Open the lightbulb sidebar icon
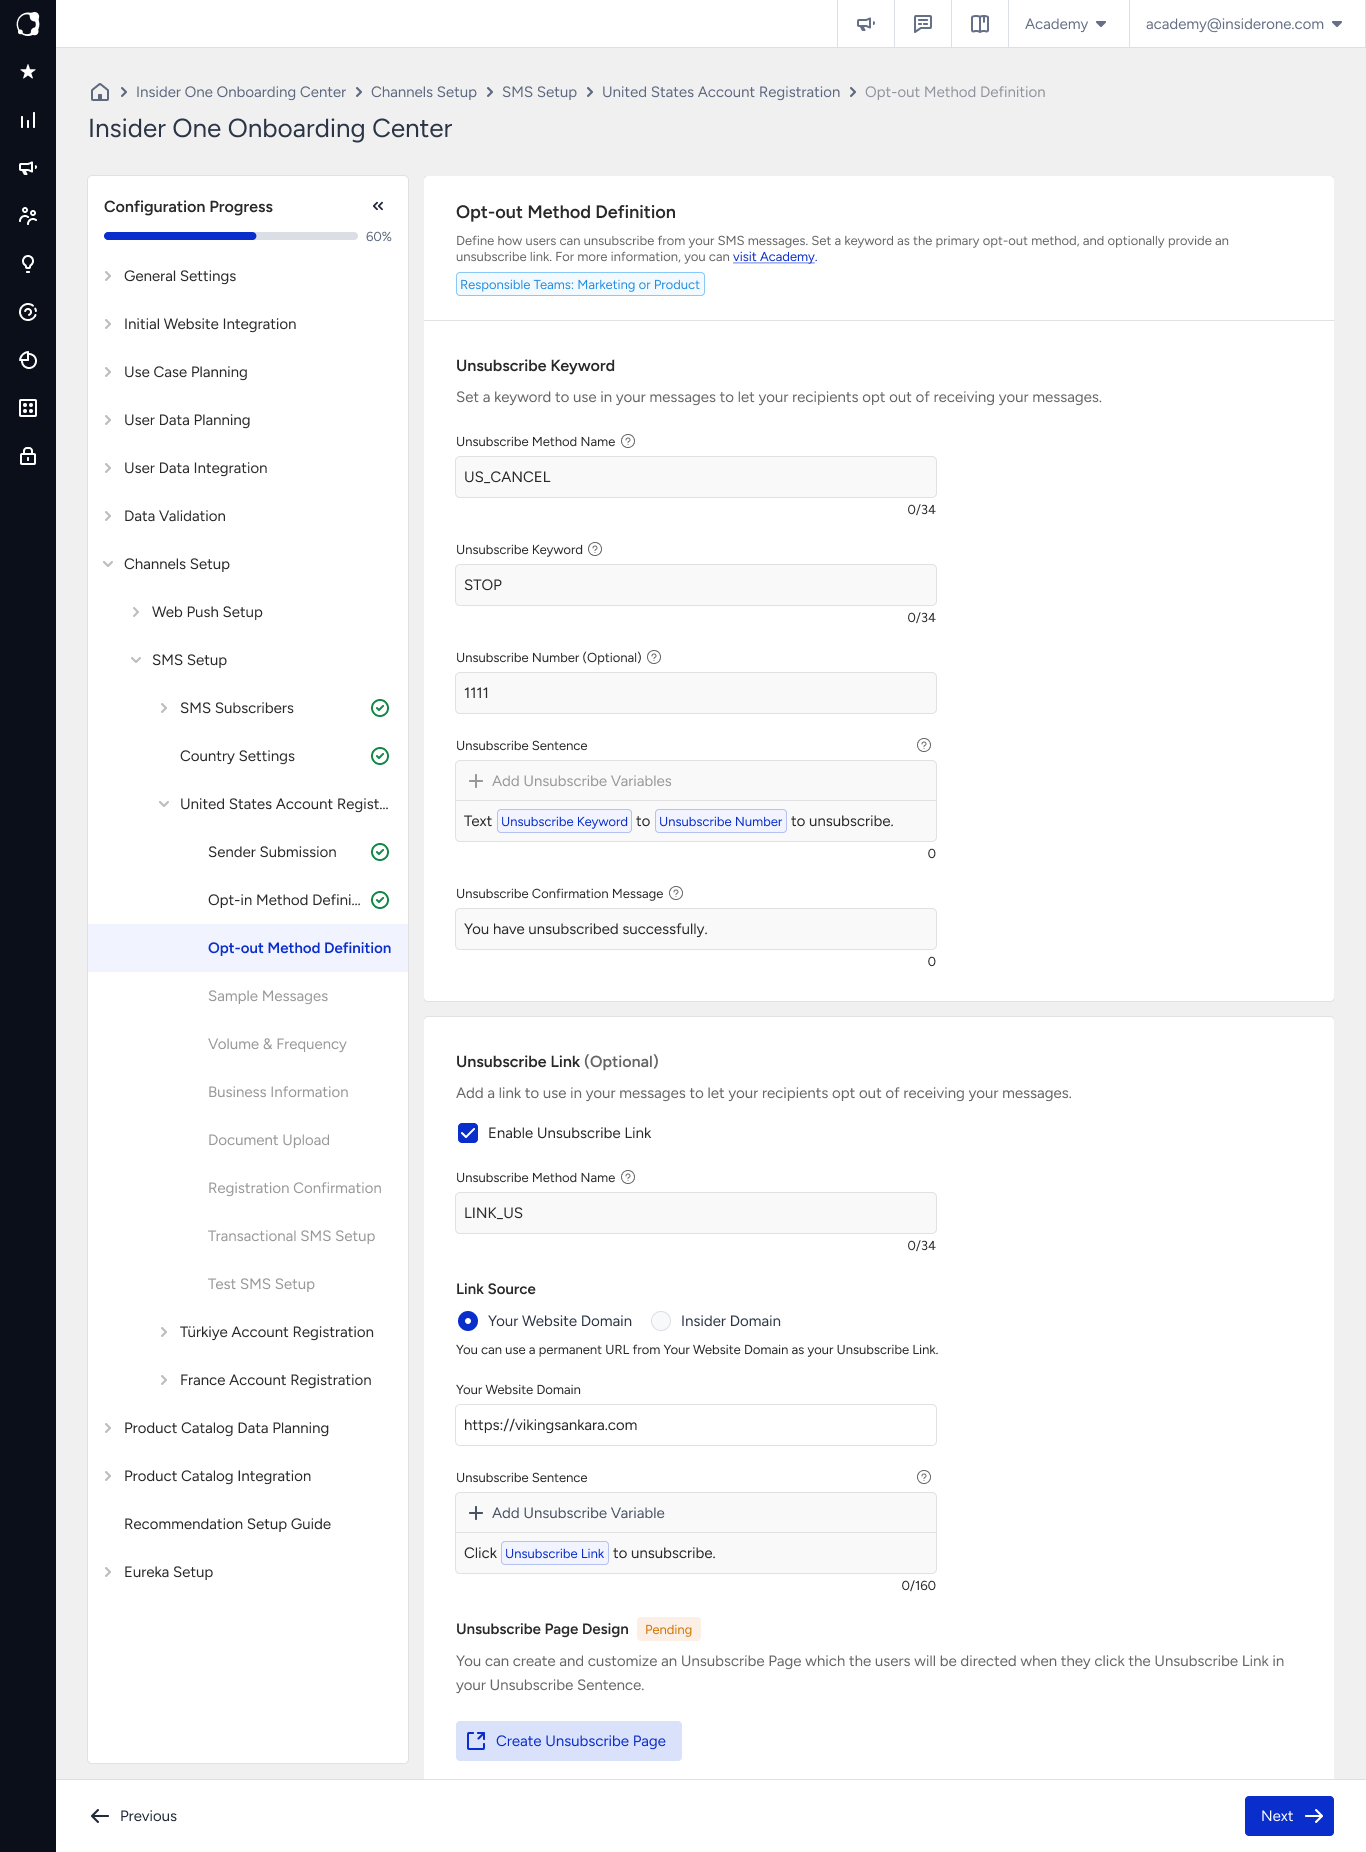Viewport: 1366px width, 1852px height. click(x=28, y=264)
